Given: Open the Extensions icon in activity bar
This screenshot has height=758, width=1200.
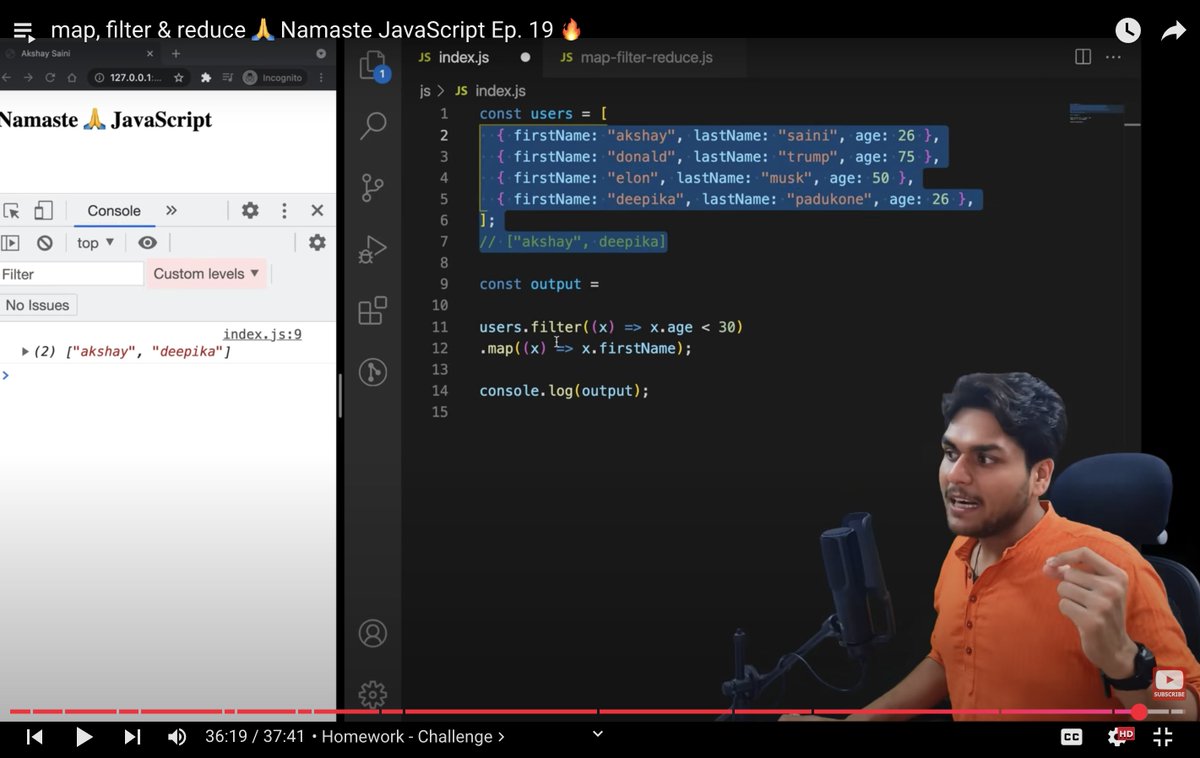Looking at the screenshot, I should 373,311.
